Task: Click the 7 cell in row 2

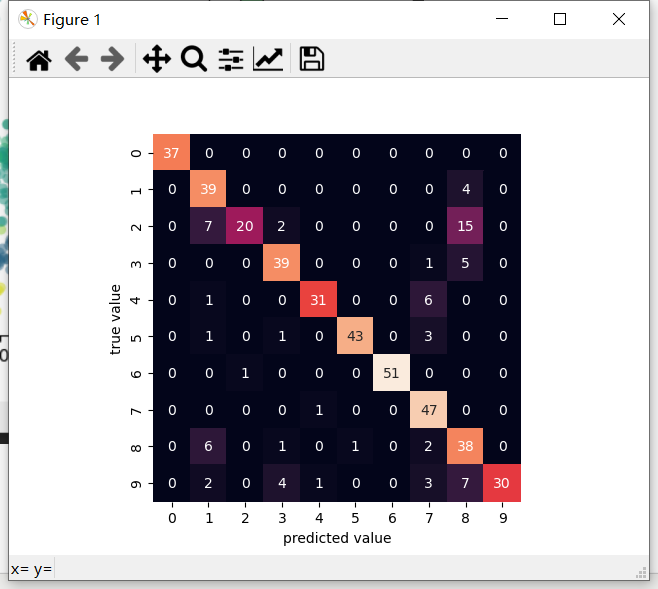Action: pos(208,226)
